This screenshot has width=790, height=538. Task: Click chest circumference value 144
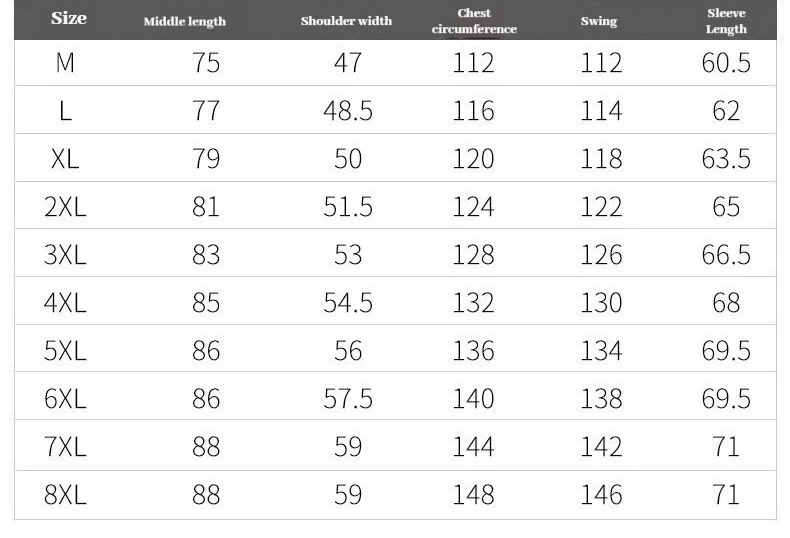[473, 447]
